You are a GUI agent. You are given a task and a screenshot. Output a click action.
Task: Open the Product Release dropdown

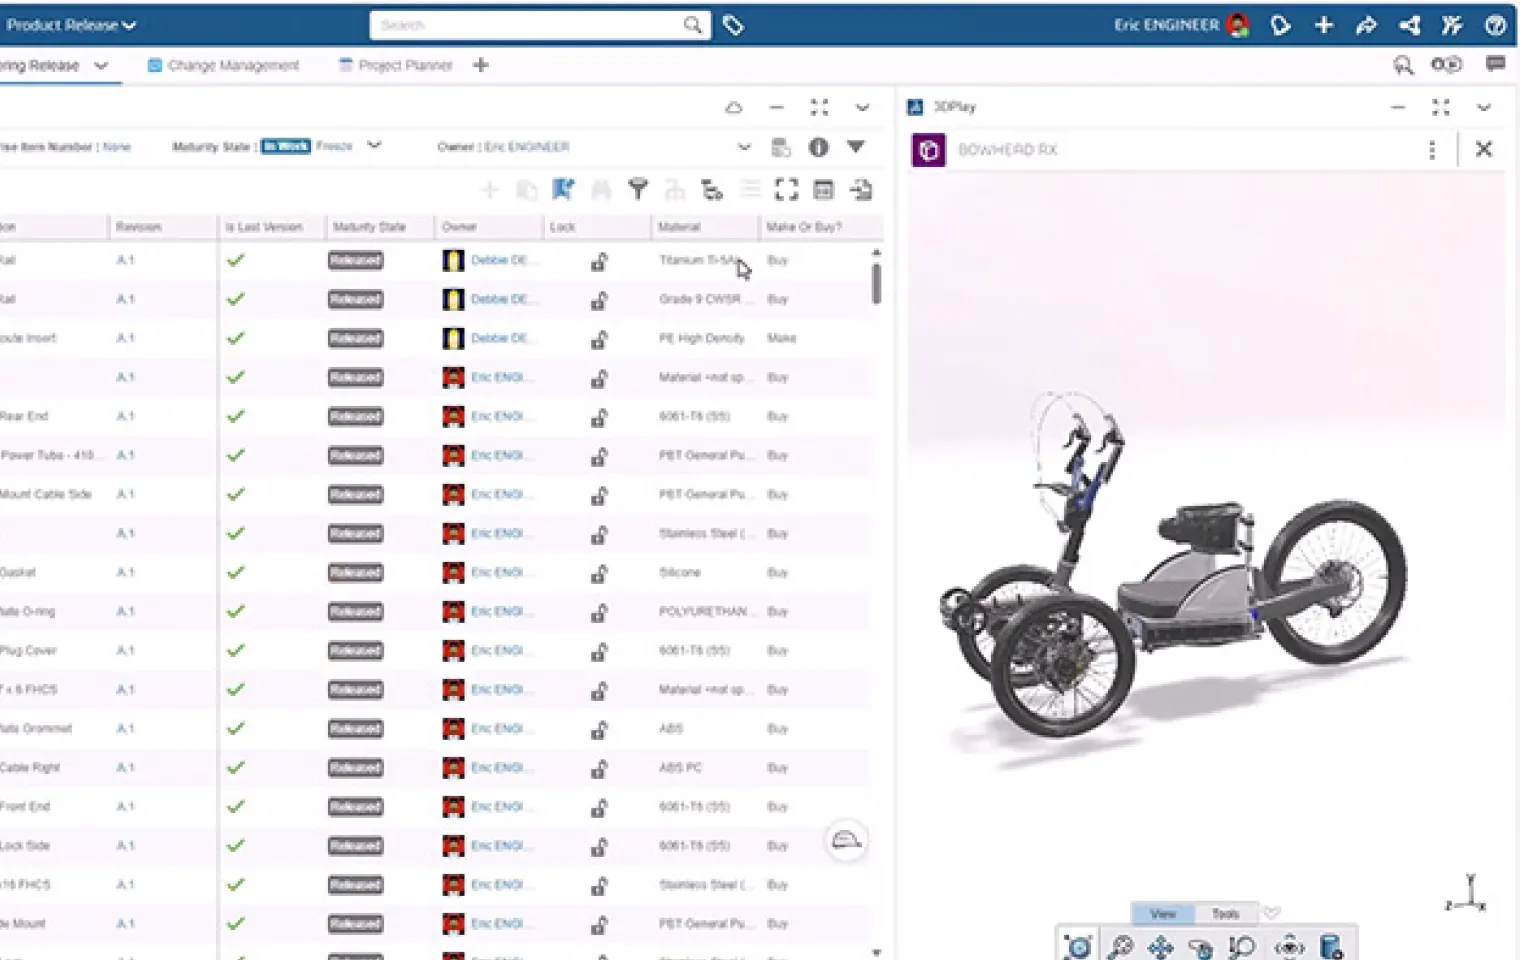pos(70,25)
